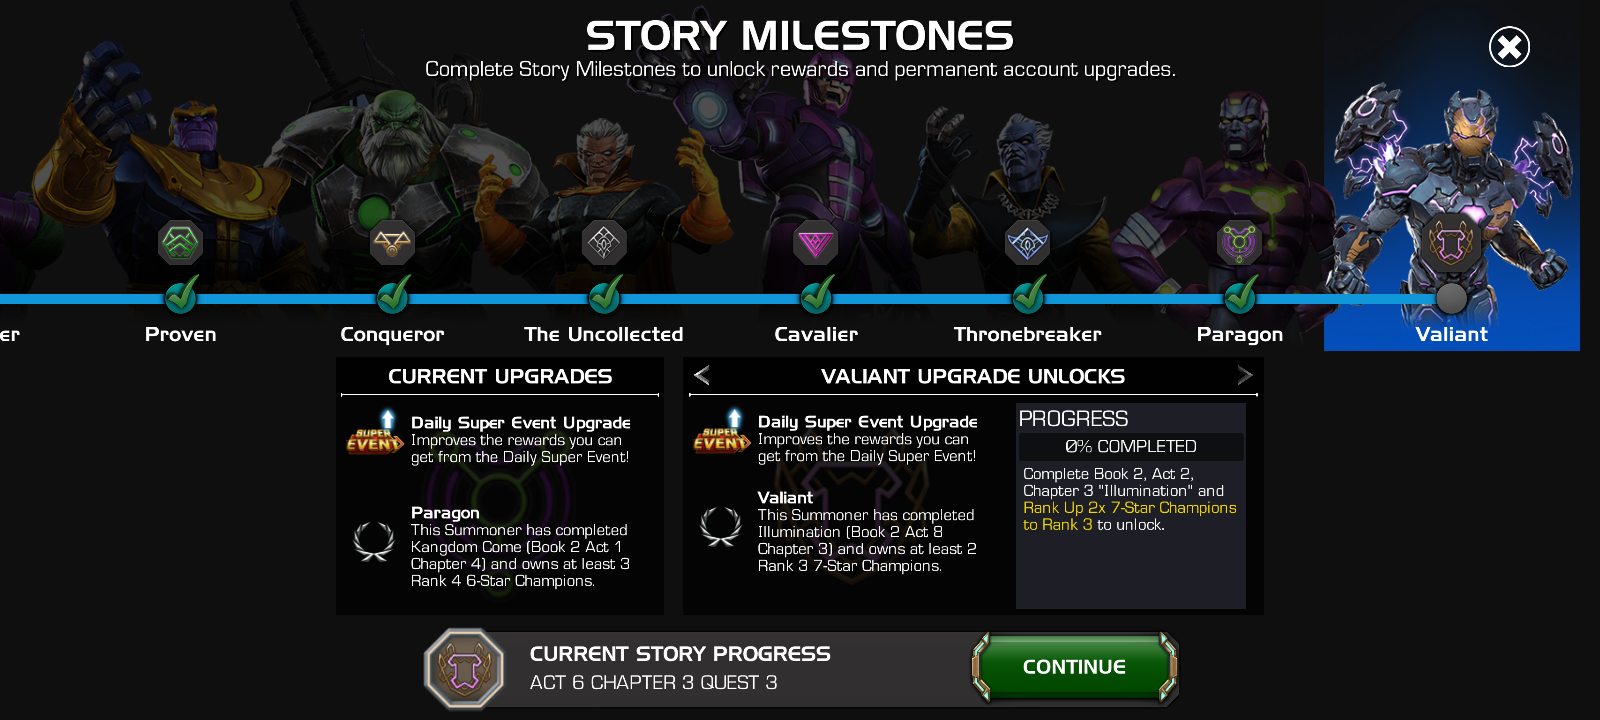Click the green checkmark under Proven

[181, 295]
